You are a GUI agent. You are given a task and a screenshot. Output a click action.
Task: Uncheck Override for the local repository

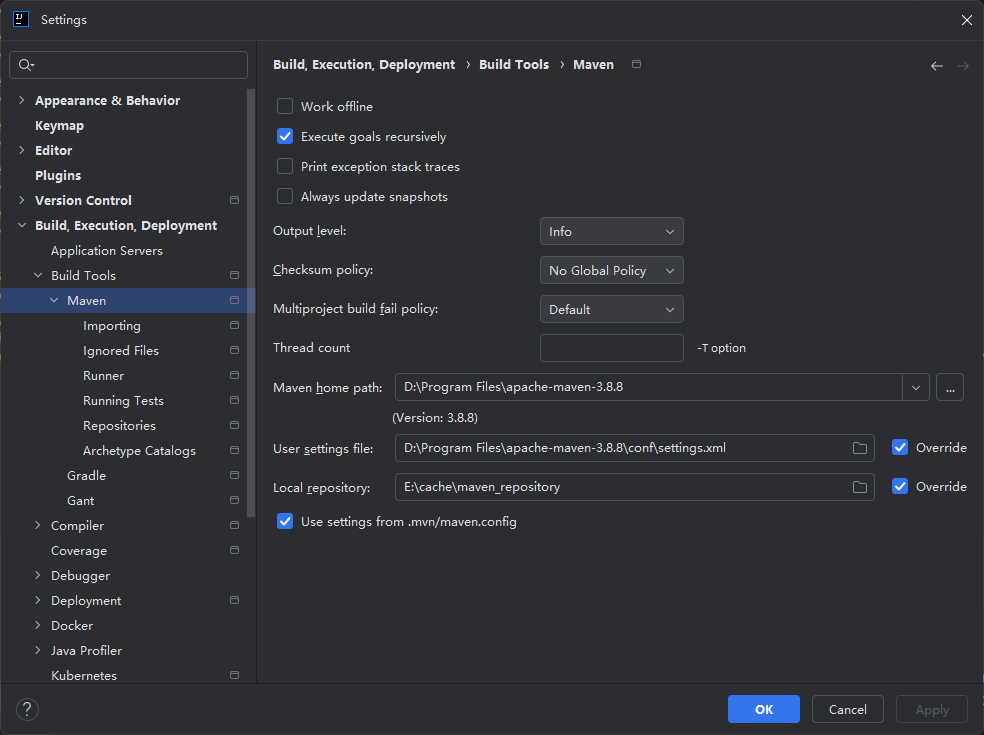(900, 486)
